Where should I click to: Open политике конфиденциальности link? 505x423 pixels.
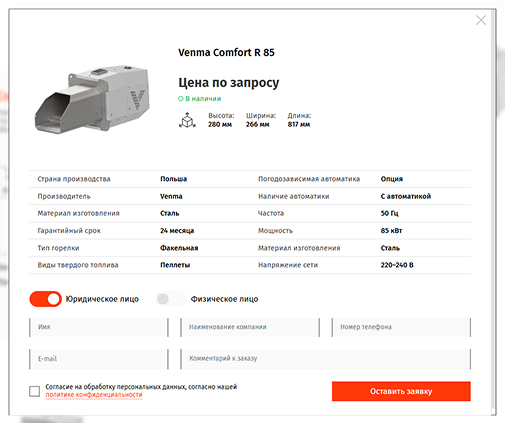(x=94, y=395)
